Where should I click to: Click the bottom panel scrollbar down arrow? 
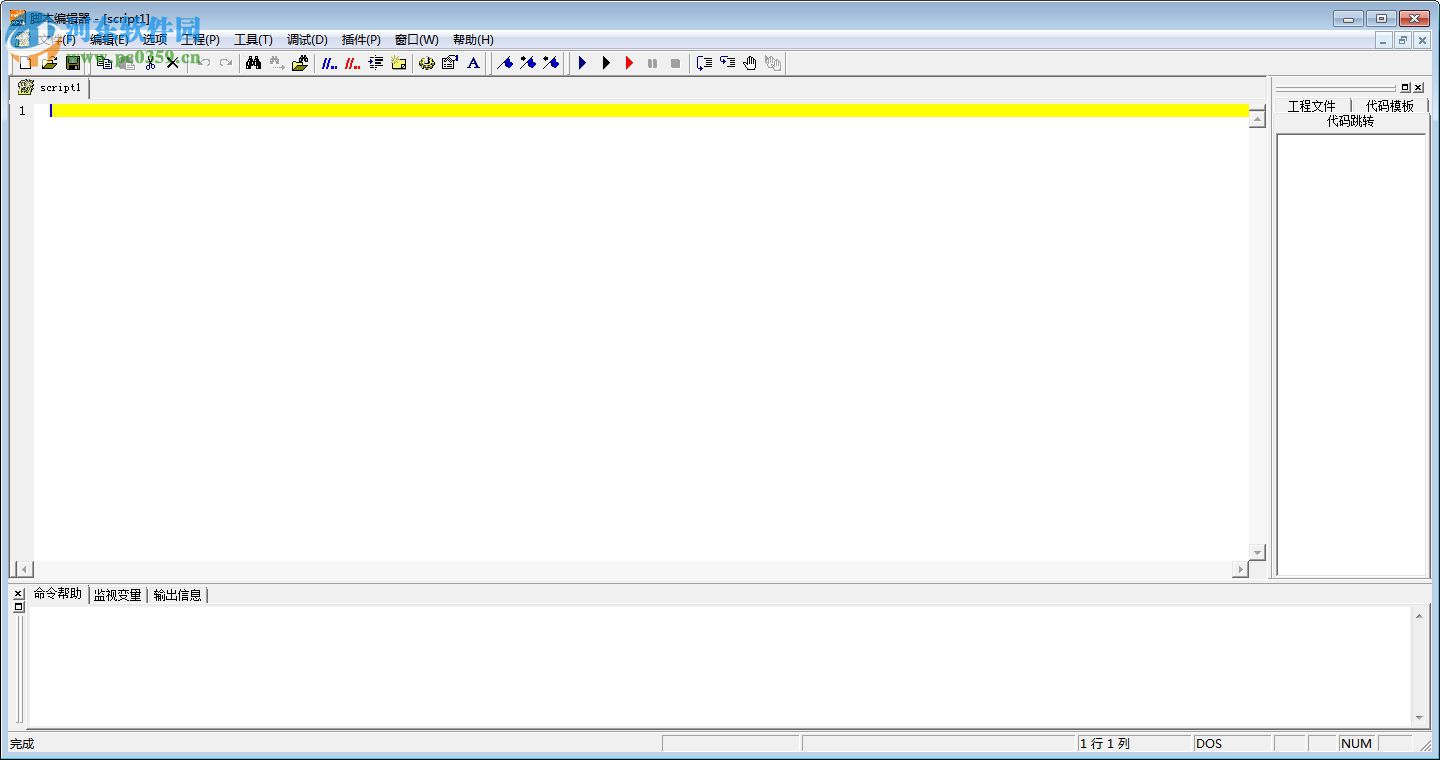coord(1419,717)
